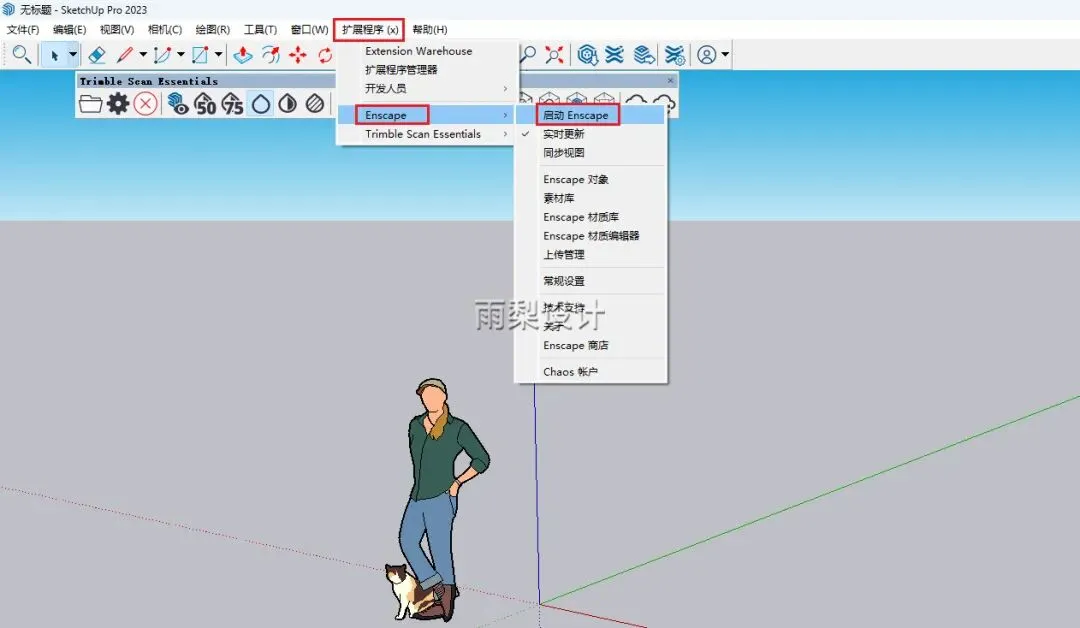This screenshot has height=628, width=1080.
Task: Open the 工具(T) menu
Action: (260, 30)
